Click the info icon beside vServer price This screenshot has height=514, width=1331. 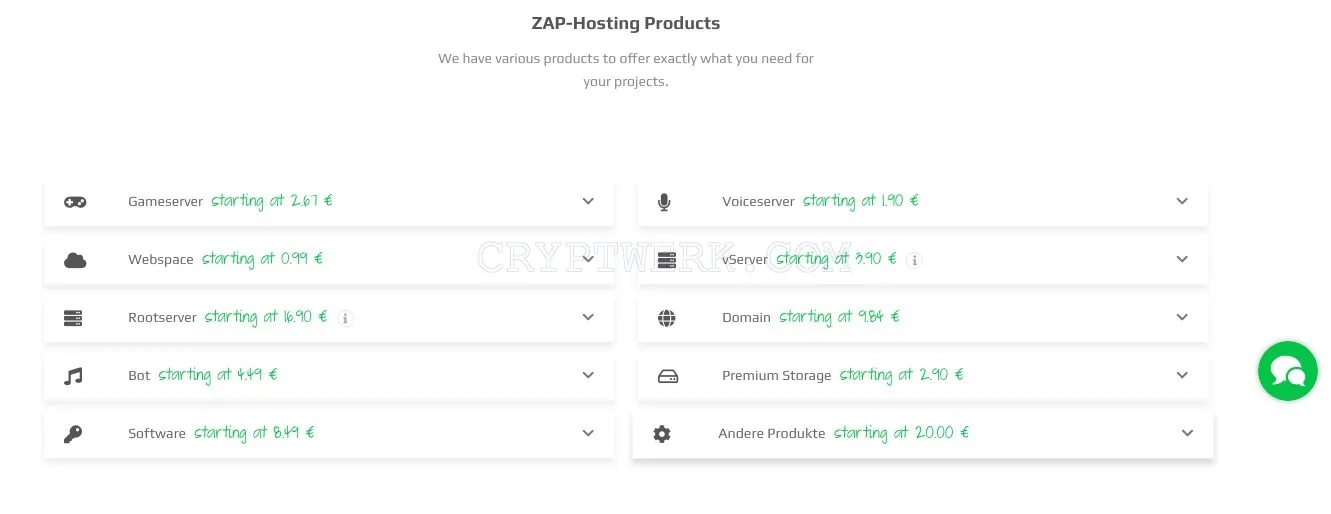pyautogui.click(x=914, y=260)
